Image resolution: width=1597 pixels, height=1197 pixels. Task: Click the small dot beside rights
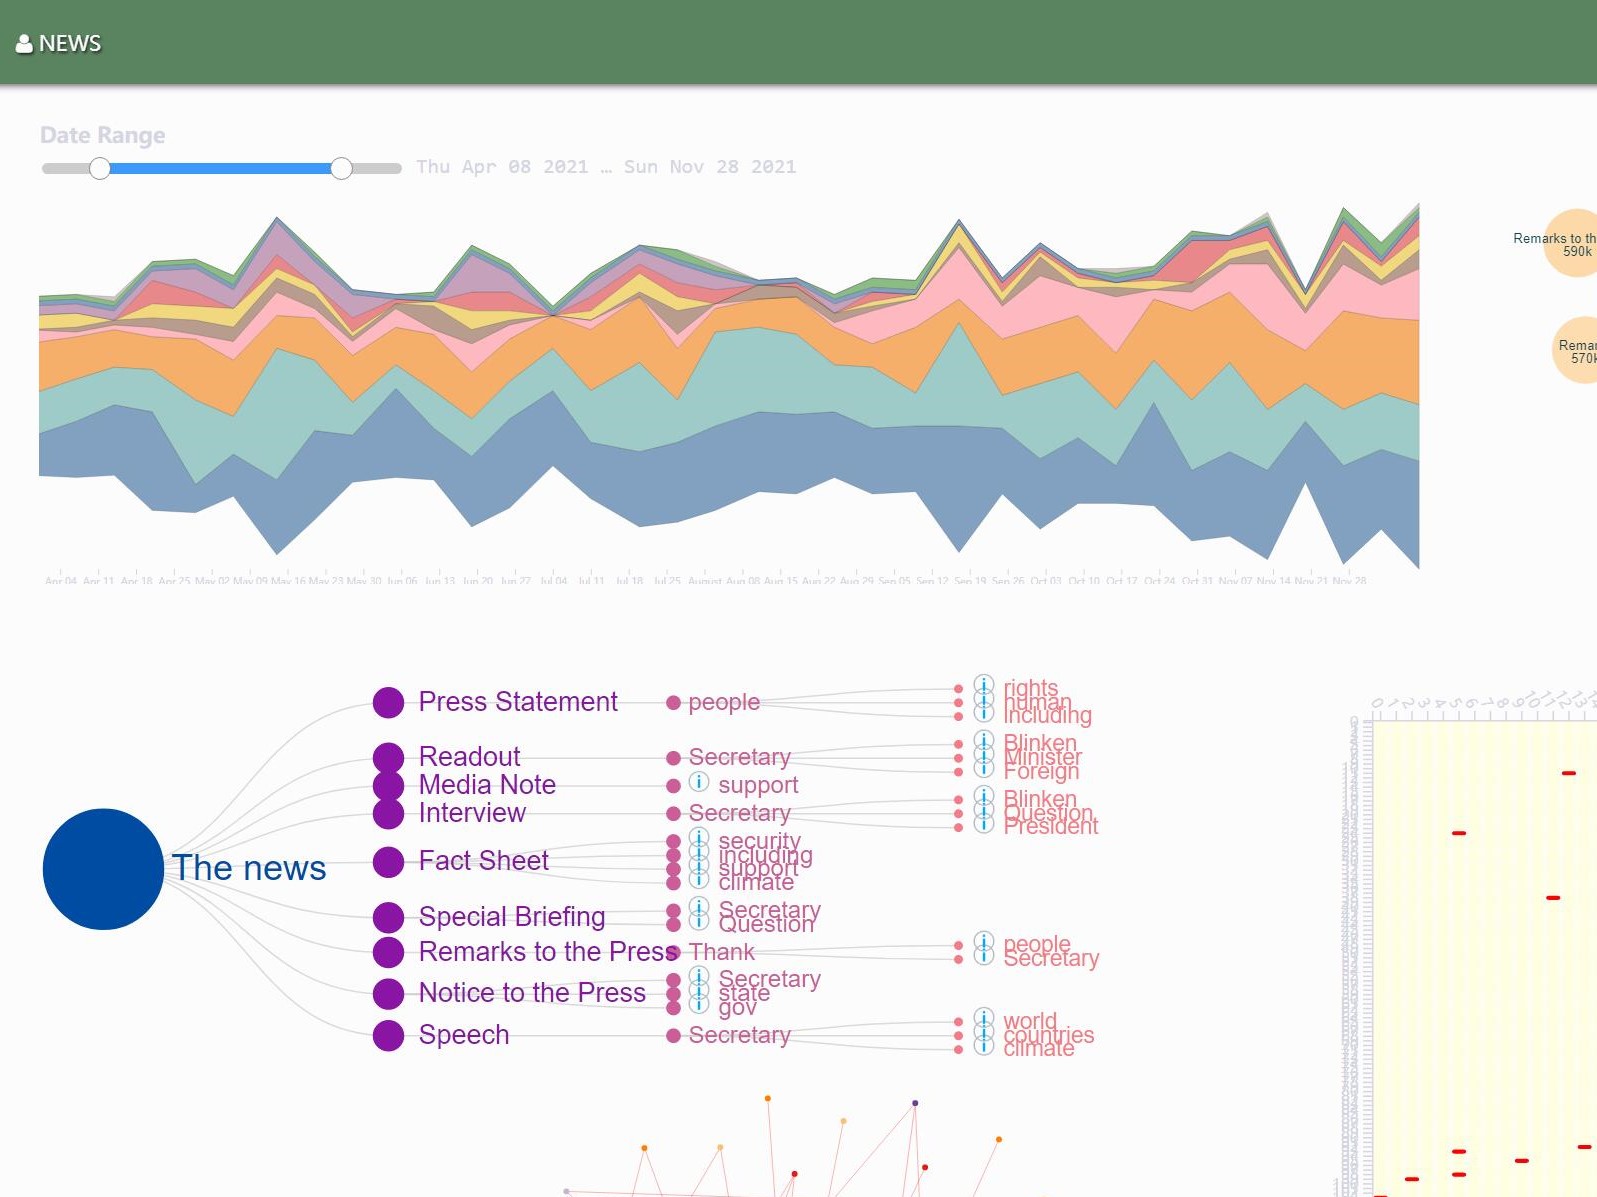pyautogui.click(x=958, y=689)
